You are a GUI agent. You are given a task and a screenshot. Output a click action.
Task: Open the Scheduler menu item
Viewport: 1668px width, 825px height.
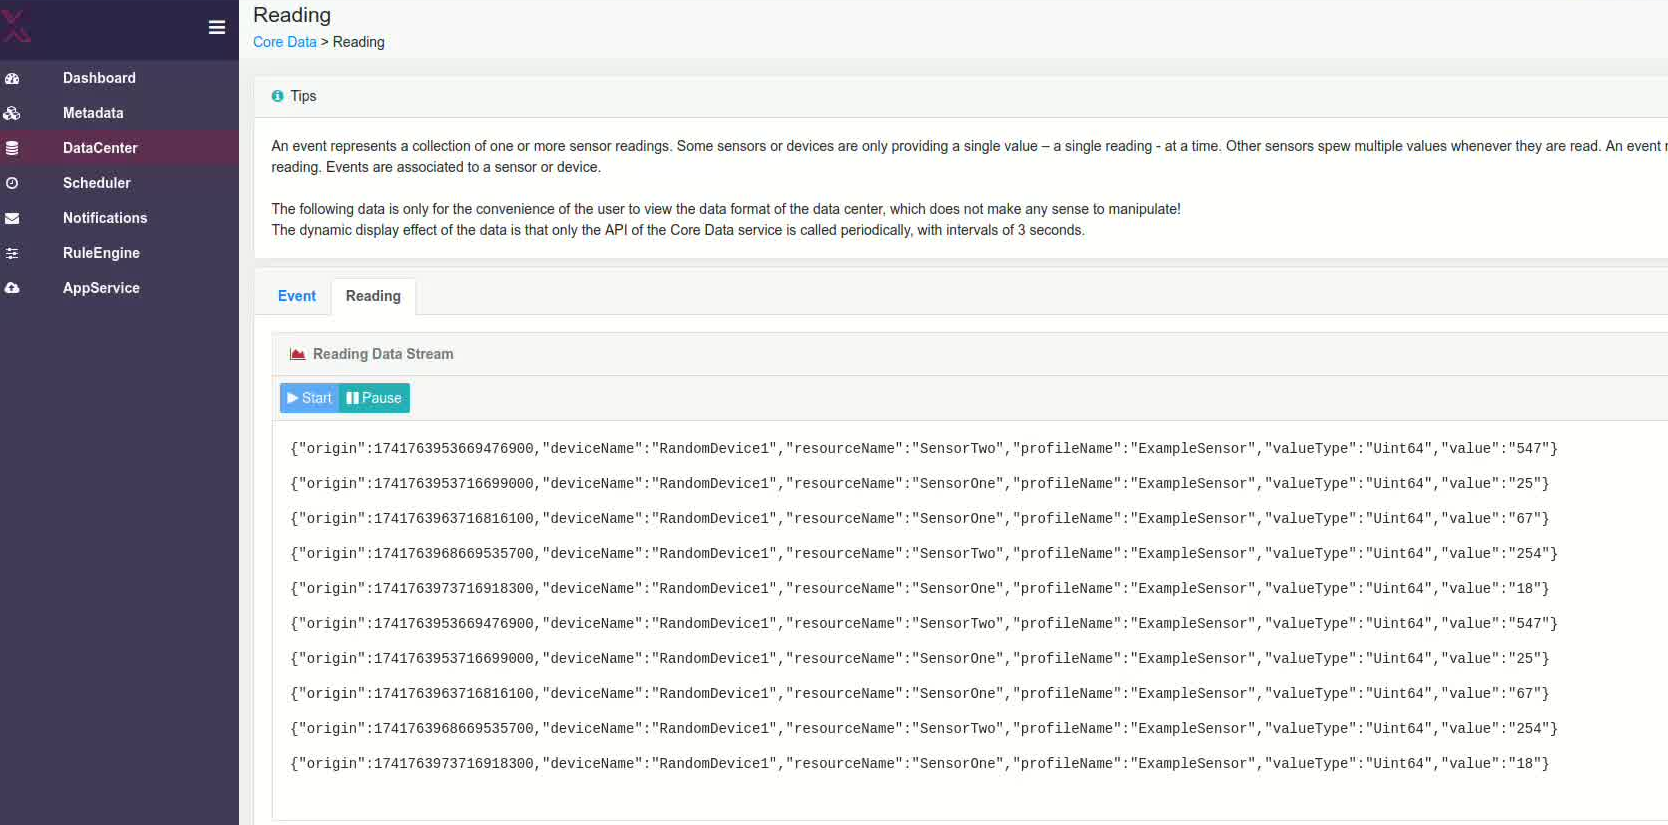point(97,183)
